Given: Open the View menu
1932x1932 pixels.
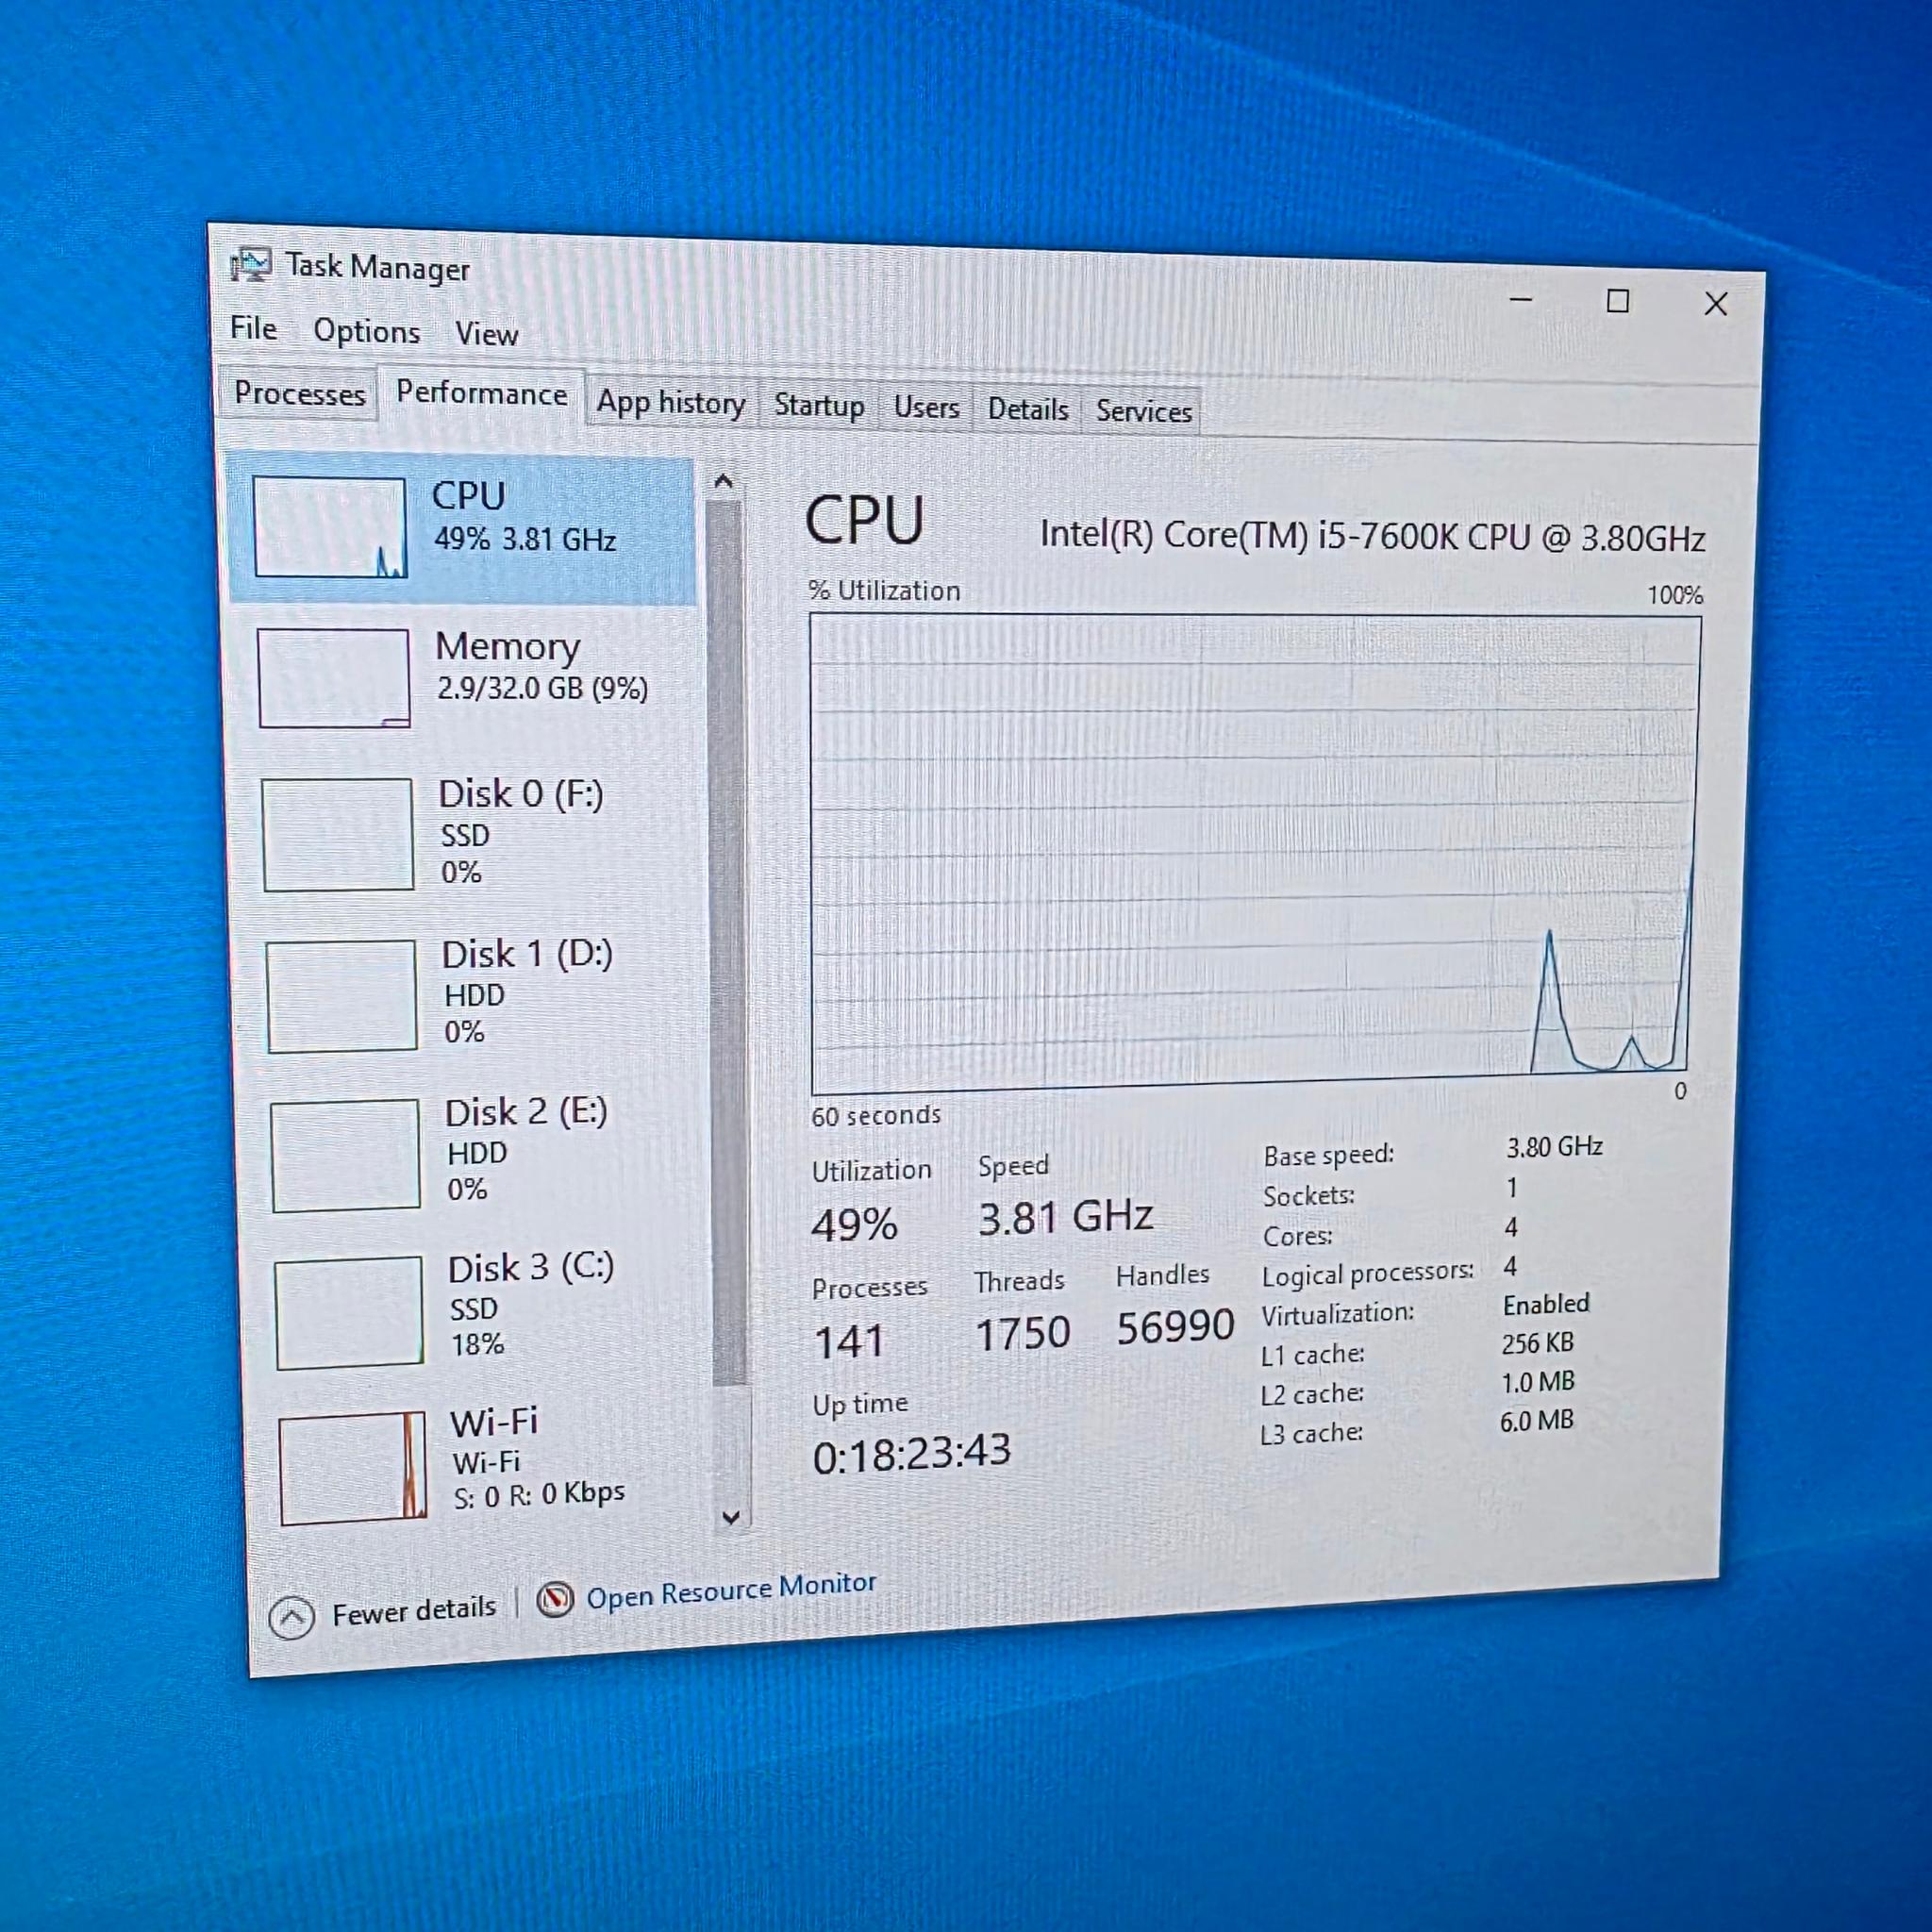Looking at the screenshot, I should [x=486, y=334].
